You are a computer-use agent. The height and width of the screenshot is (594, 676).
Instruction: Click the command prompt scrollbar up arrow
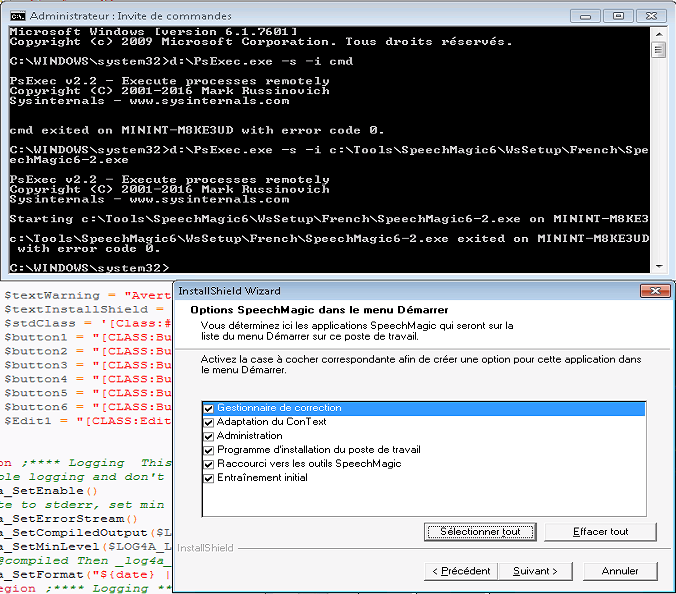coord(659,34)
